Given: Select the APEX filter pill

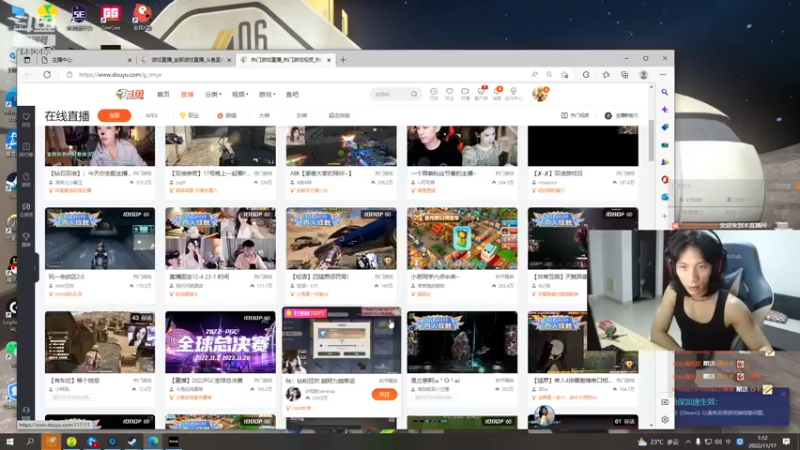Looking at the screenshot, I should 152,115.
